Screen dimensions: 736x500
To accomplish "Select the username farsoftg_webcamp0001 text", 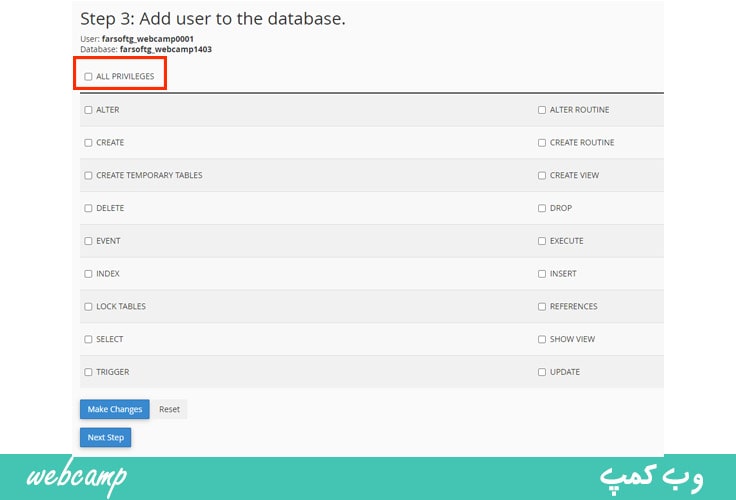I will point(147,38).
